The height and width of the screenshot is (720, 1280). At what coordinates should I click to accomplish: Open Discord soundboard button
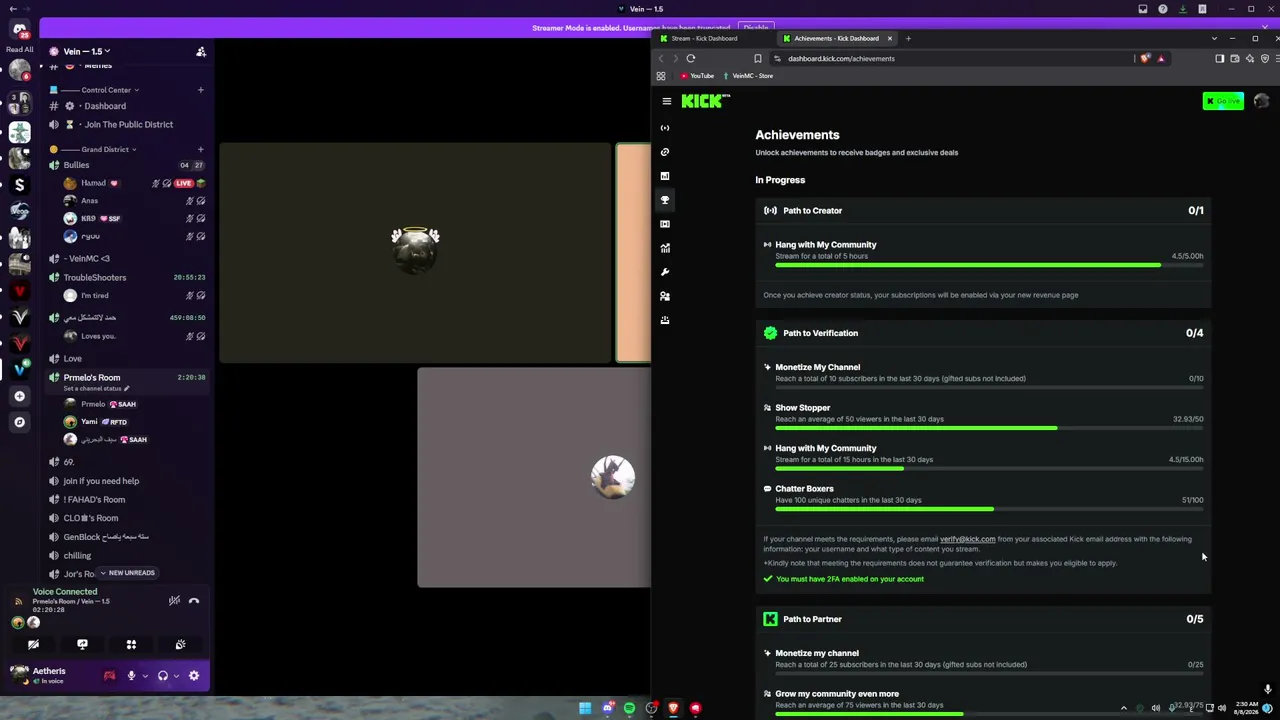pos(180,645)
